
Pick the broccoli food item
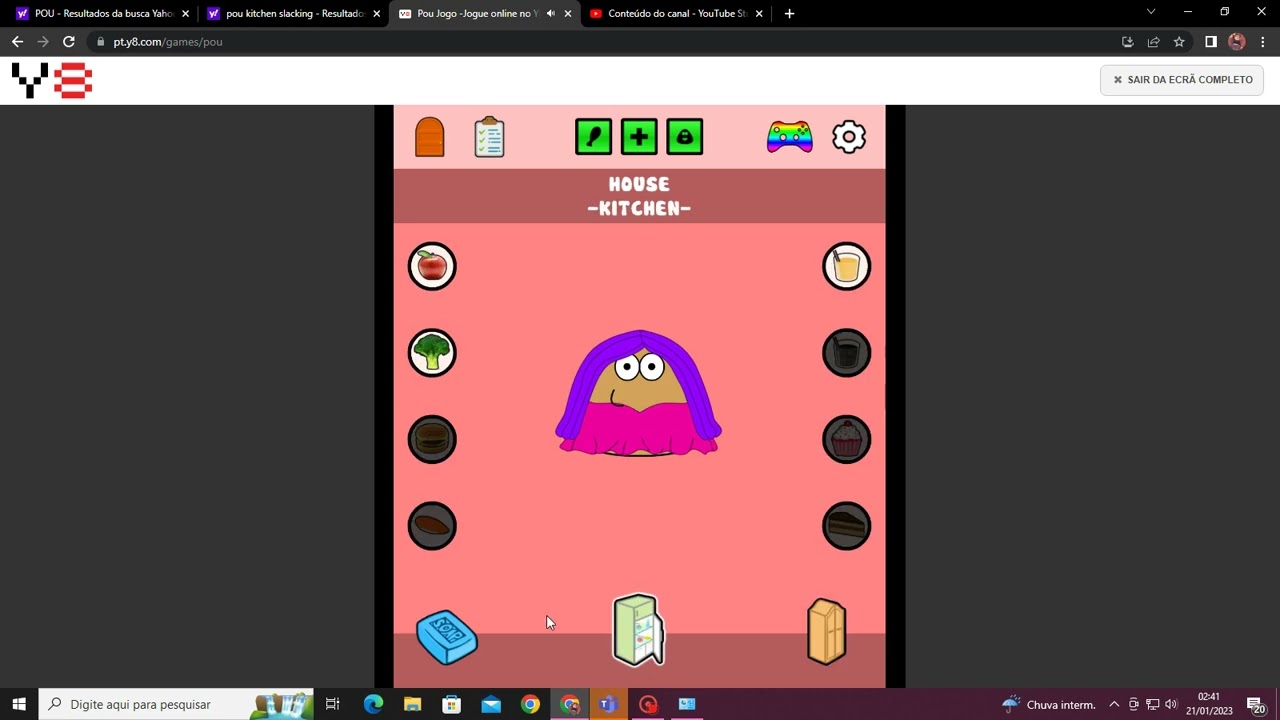point(432,353)
